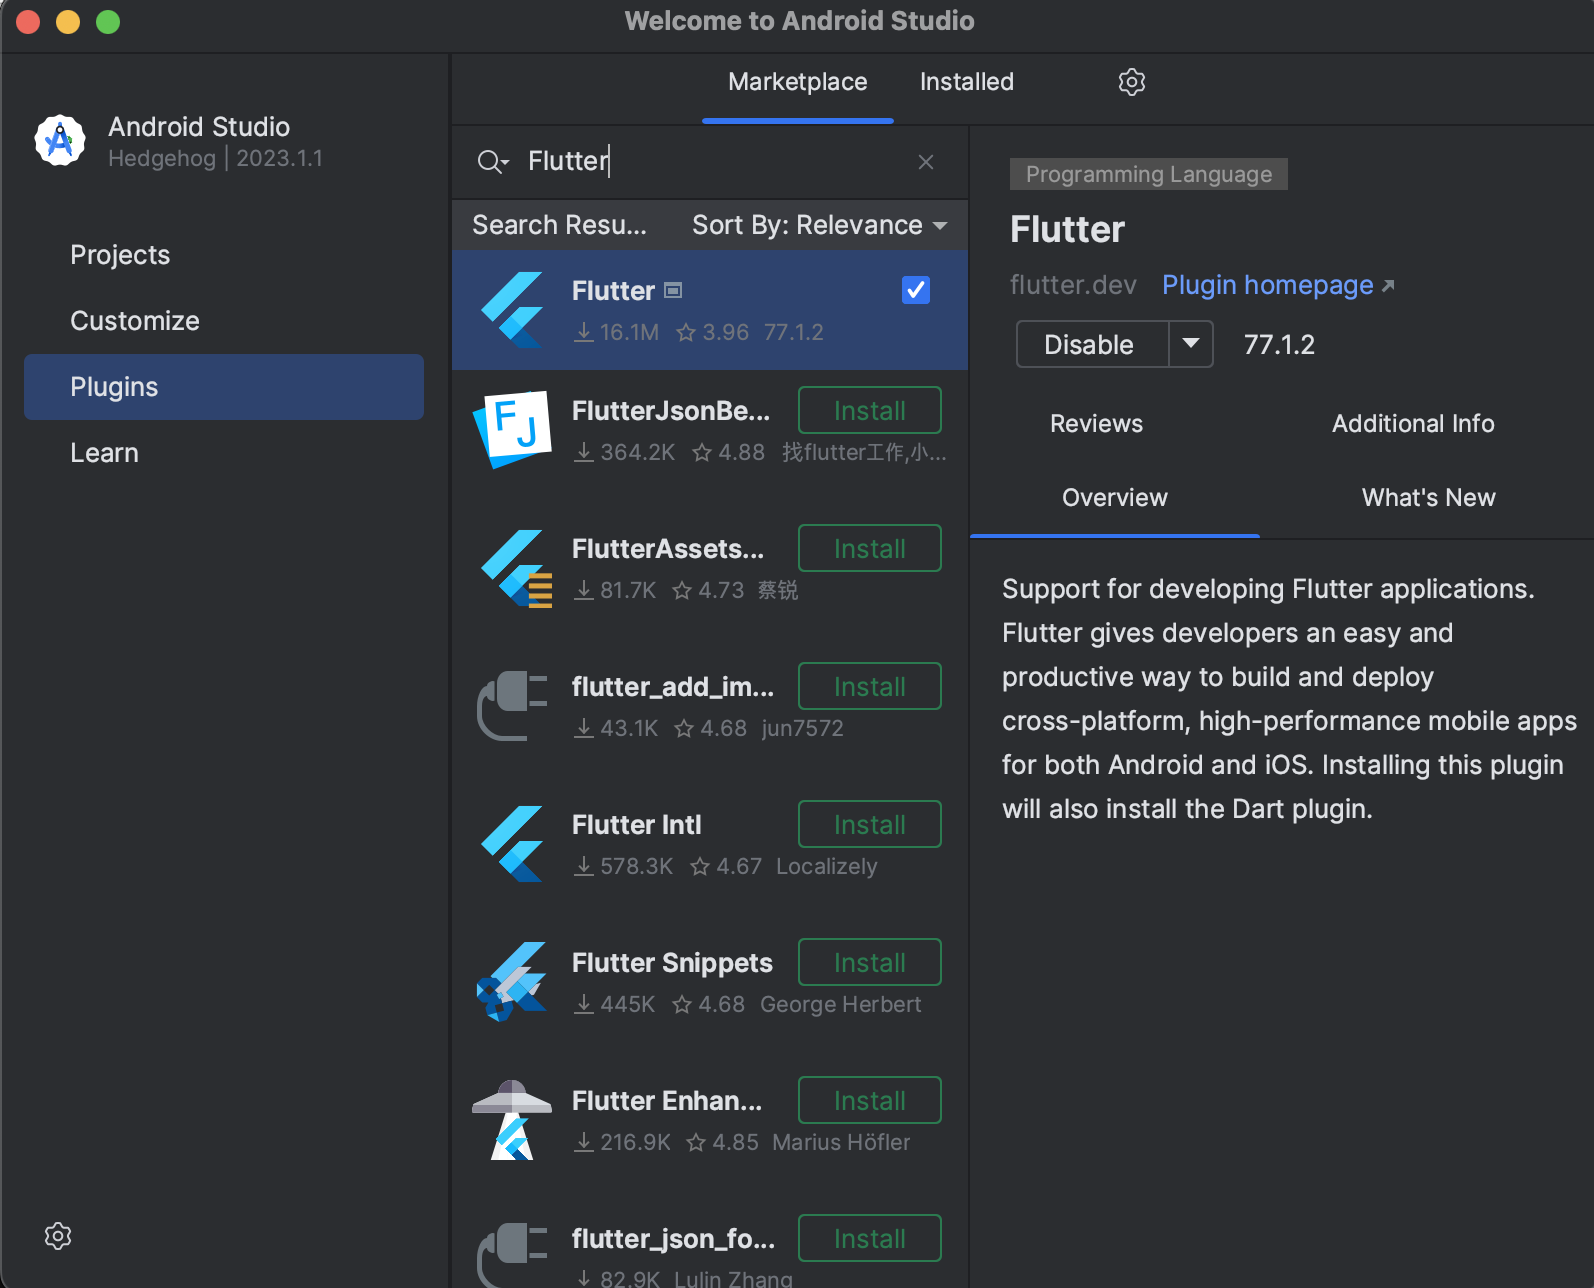
Task: Click the jun7572 author text
Action: (802, 728)
